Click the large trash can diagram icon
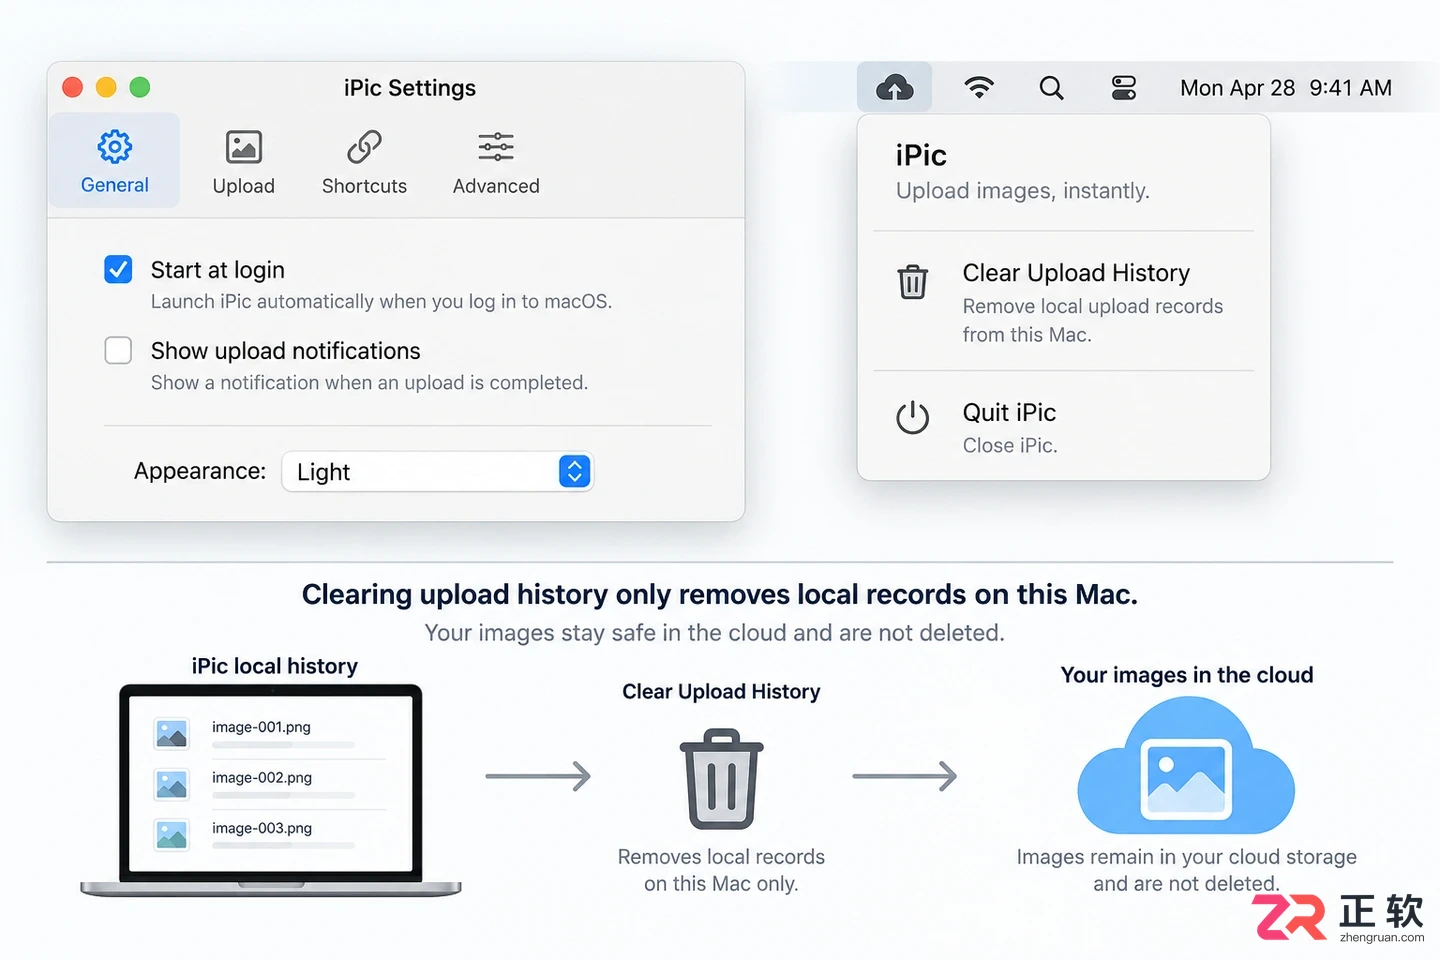The image size is (1440, 960). [722, 778]
